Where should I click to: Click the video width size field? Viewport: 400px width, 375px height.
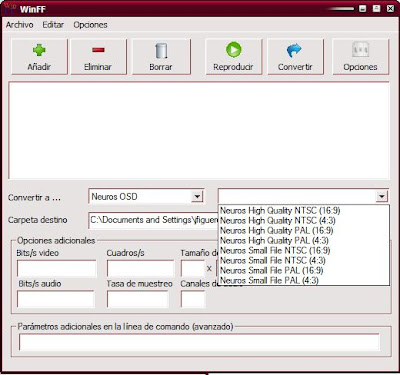pyautogui.click(x=193, y=269)
